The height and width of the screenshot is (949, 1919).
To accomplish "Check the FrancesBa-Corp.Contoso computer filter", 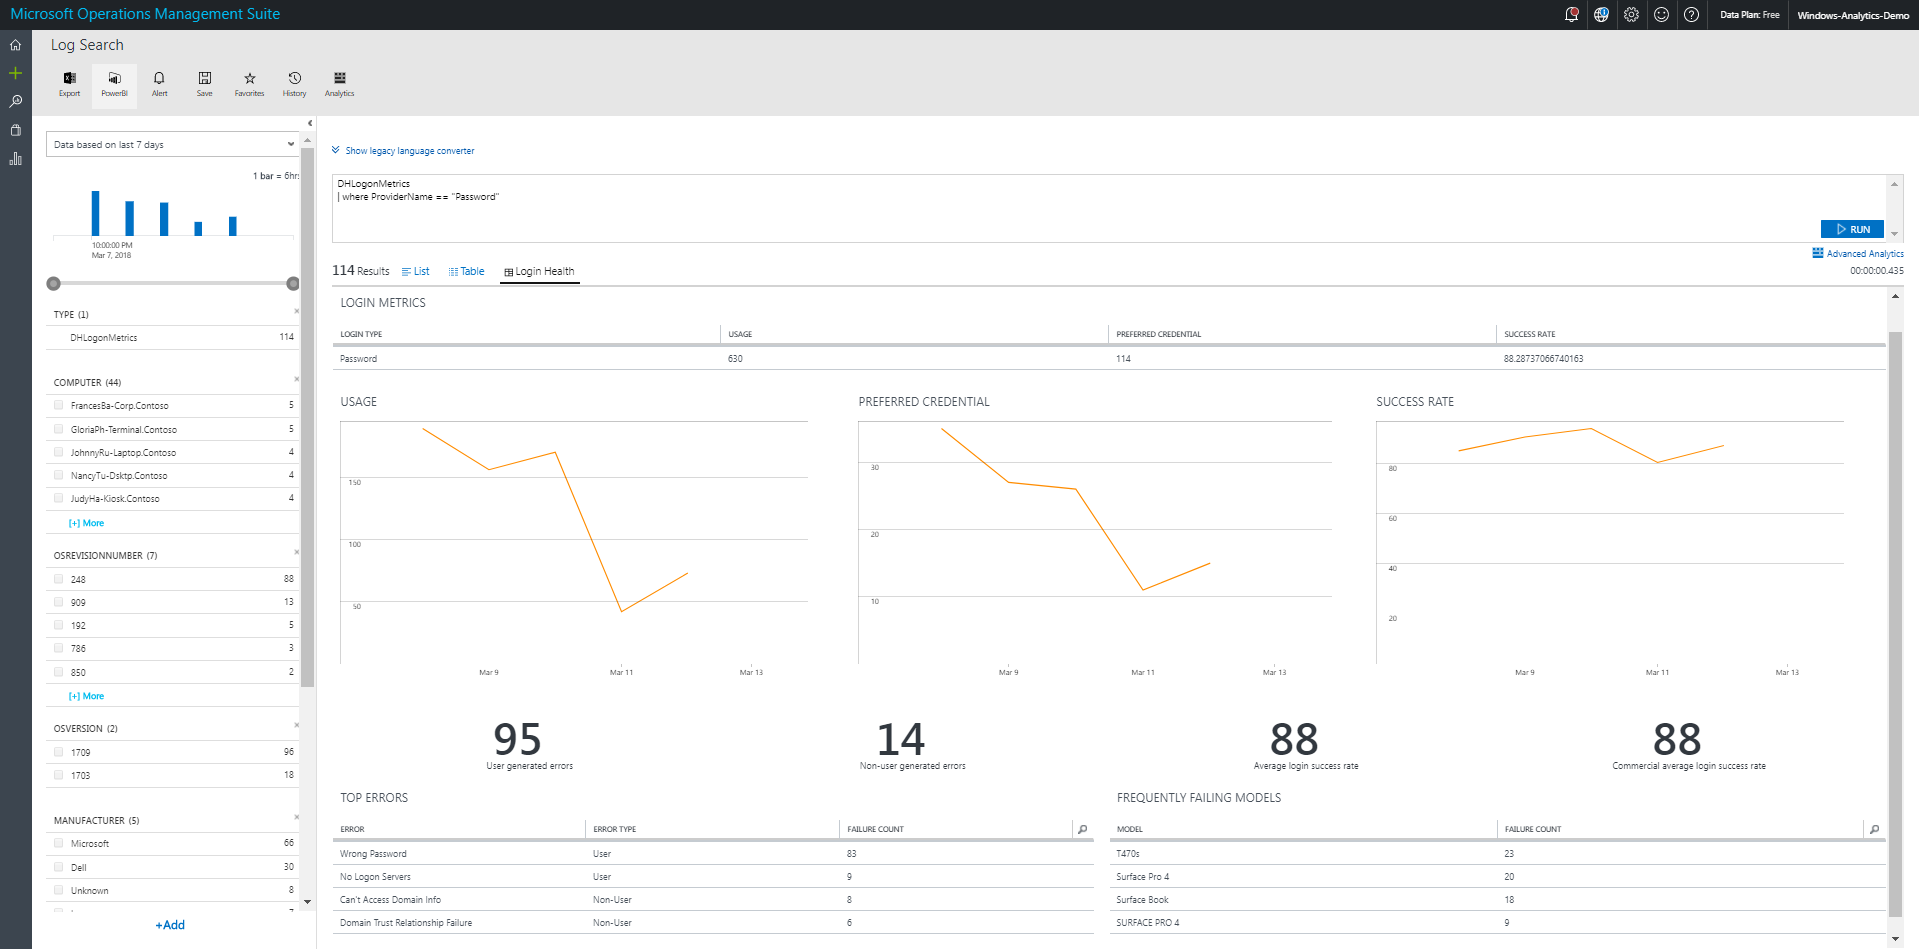I will coord(59,406).
